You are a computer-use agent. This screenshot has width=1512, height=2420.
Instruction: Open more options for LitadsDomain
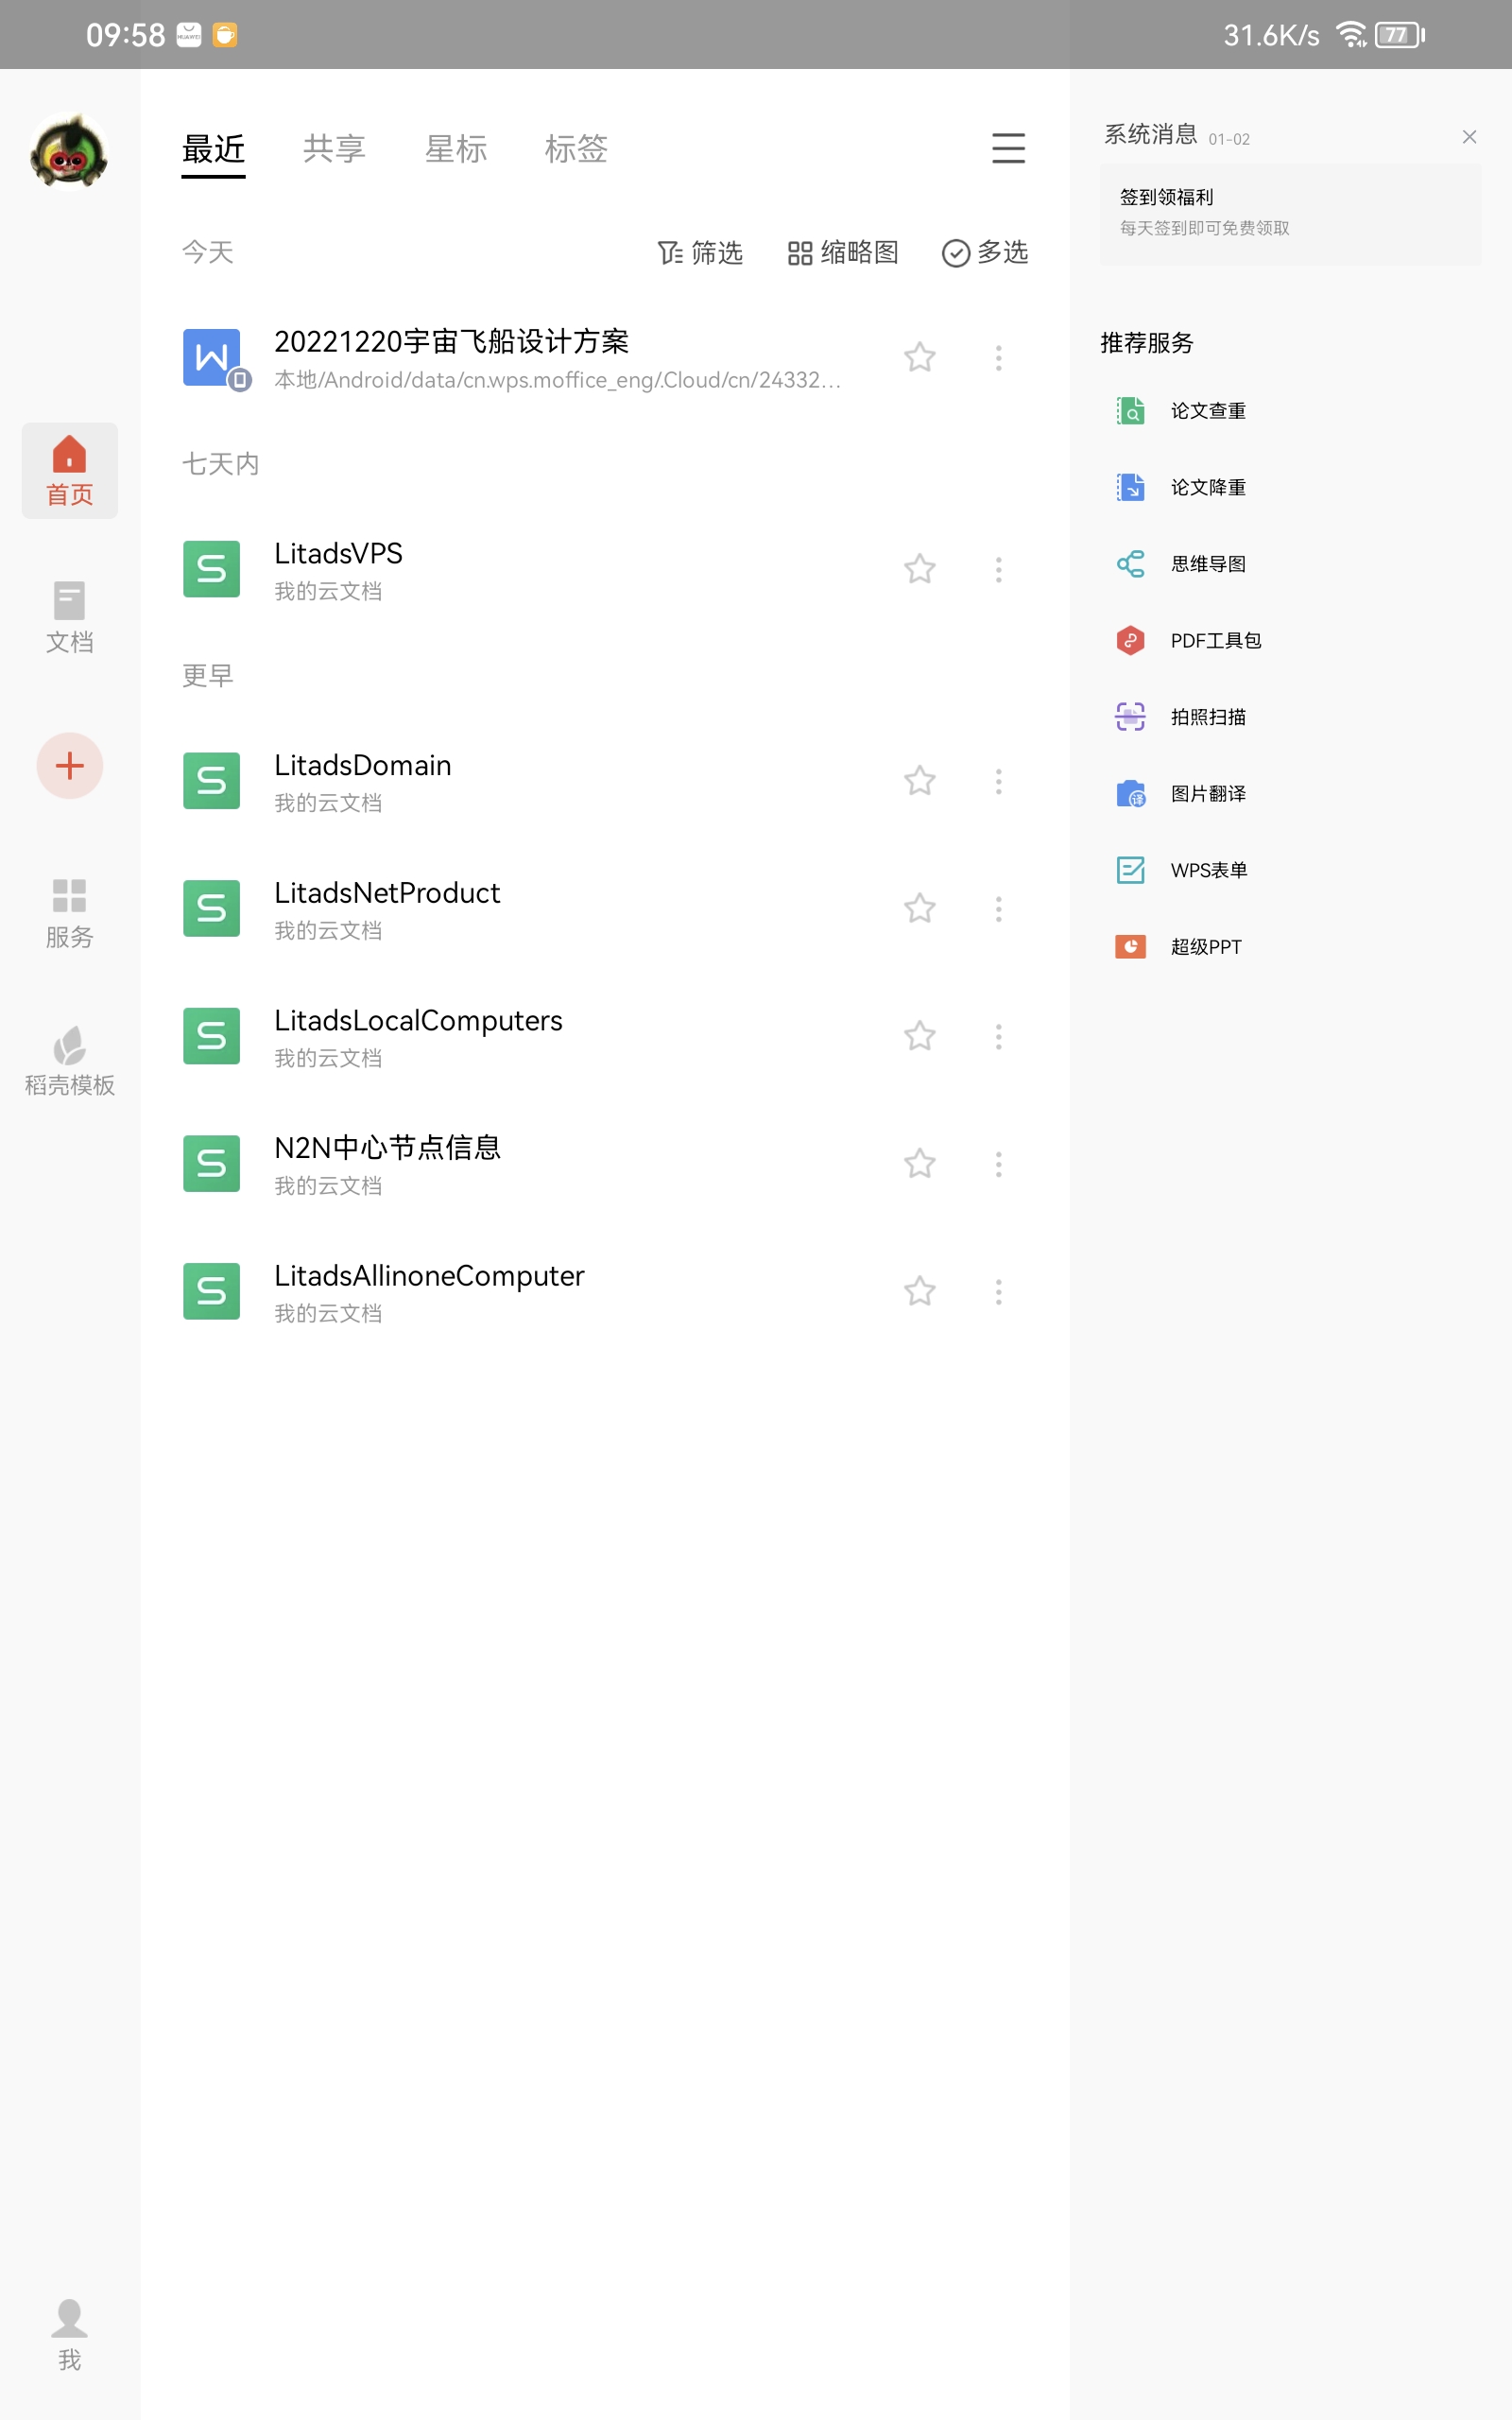click(998, 781)
